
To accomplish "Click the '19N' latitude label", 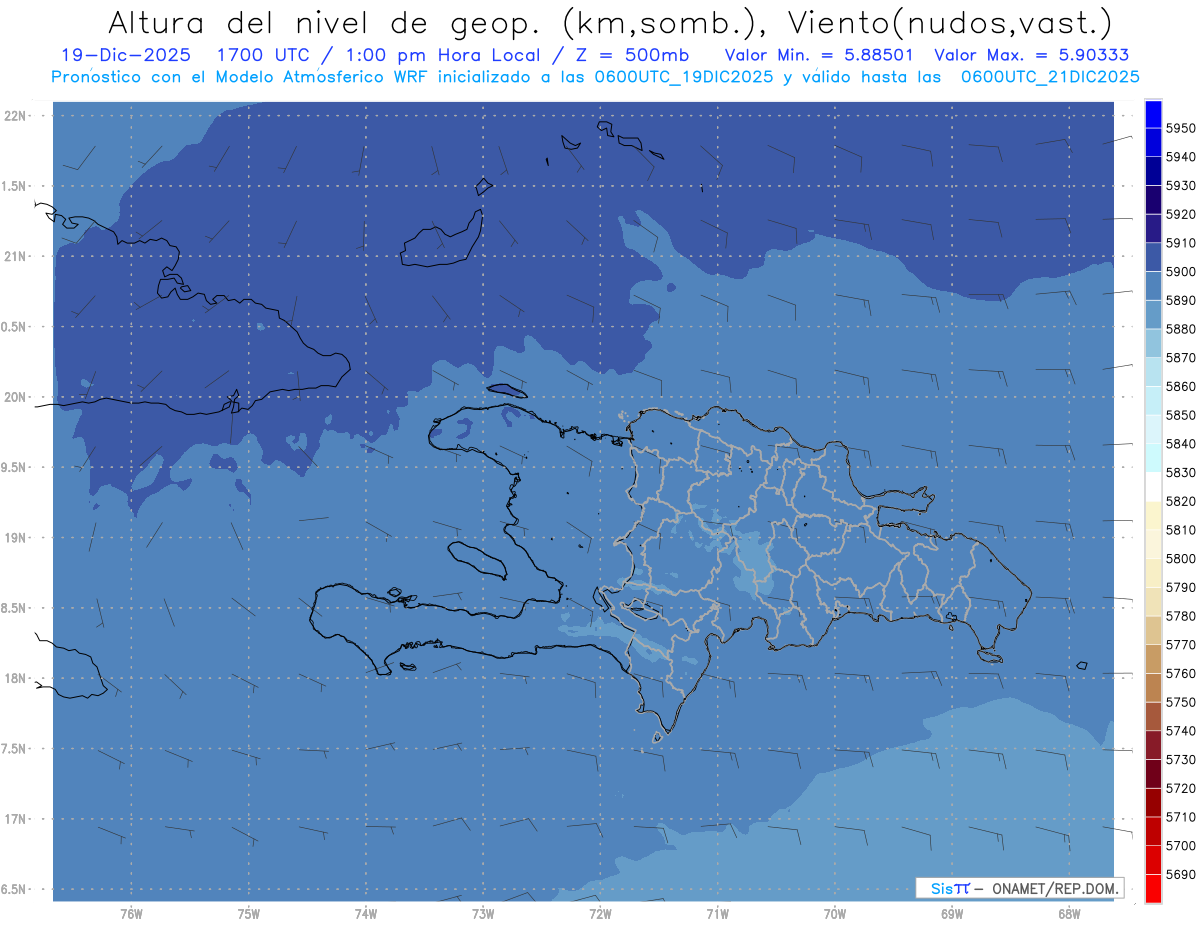I will [16, 538].
